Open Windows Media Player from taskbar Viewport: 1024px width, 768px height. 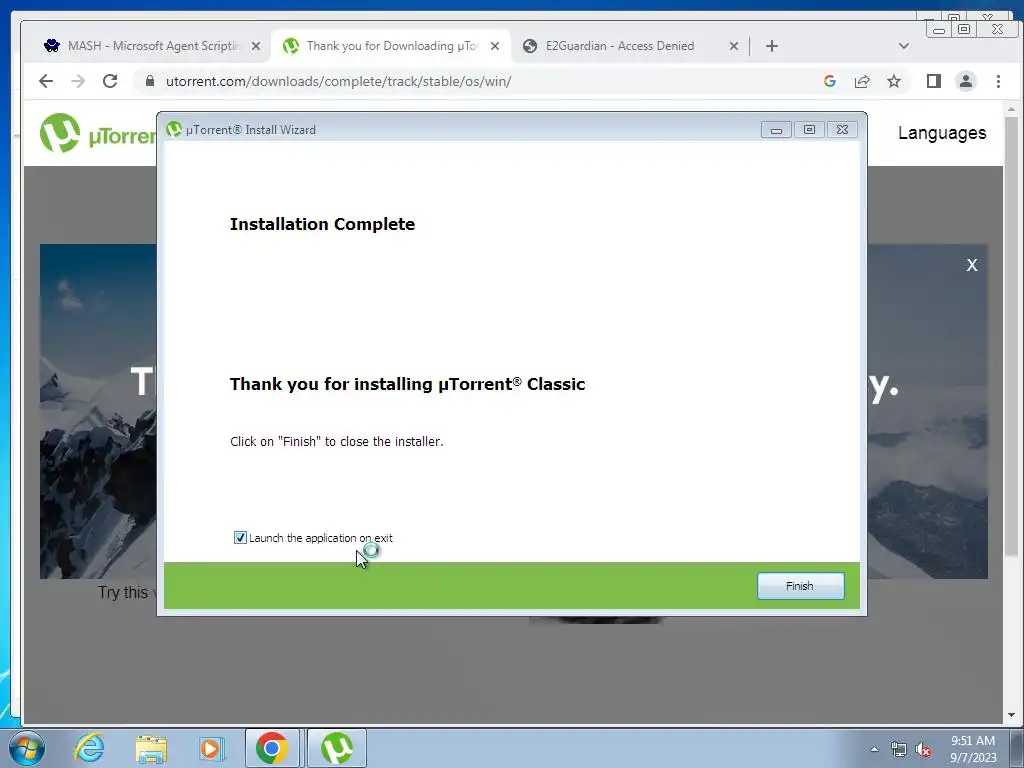point(211,748)
